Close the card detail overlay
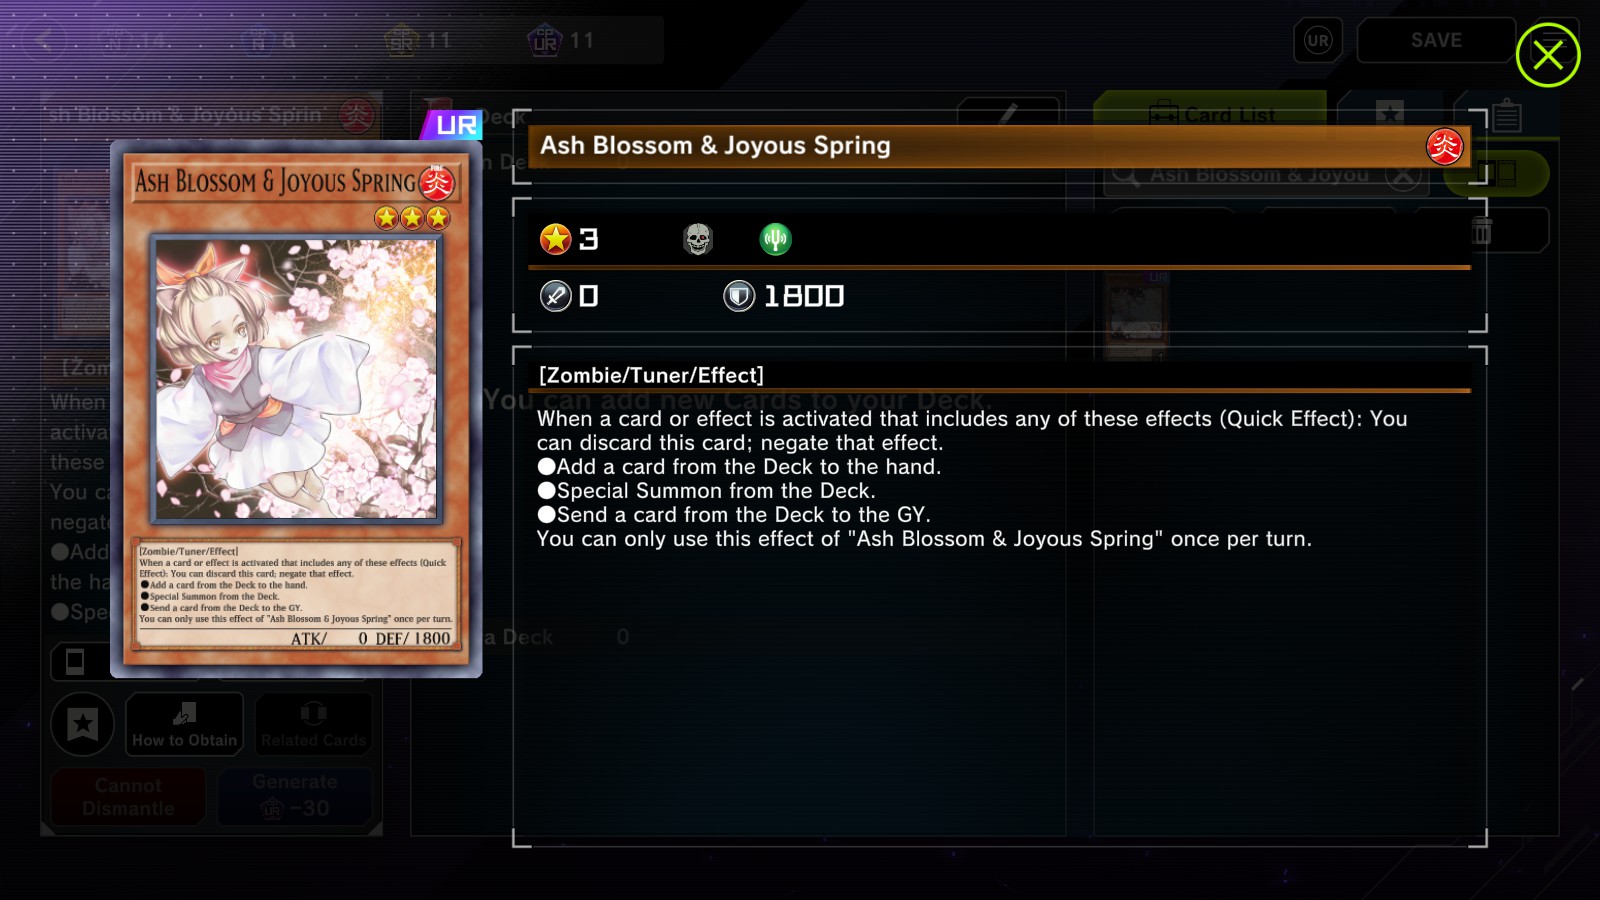This screenshot has width=1600, height=900. click(x=1547, y=55)
